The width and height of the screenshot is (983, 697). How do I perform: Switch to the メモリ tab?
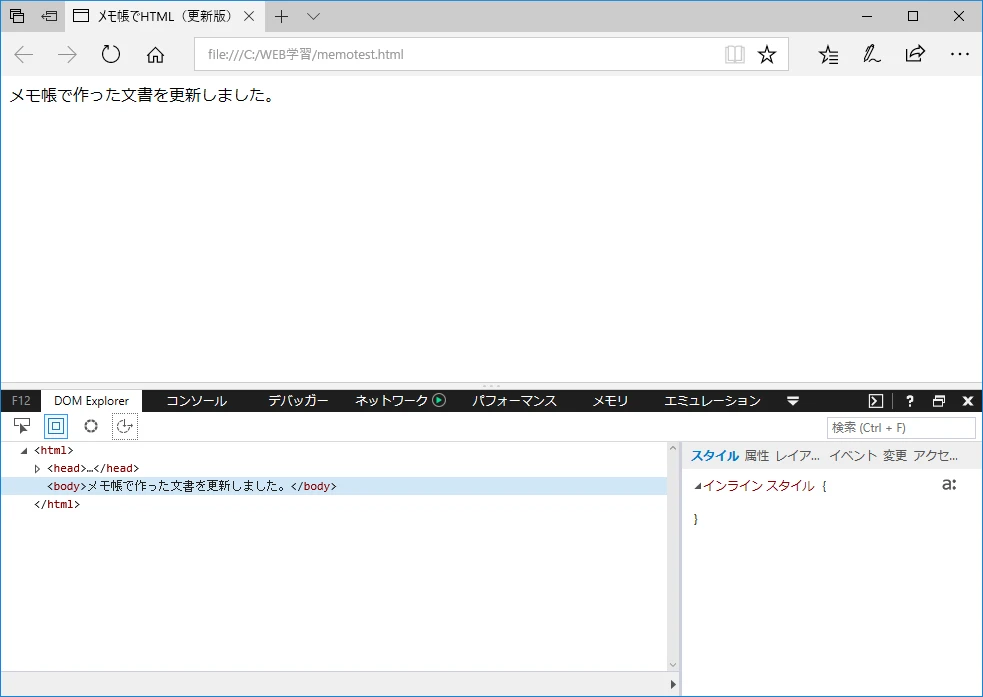pyautogui.click(x=611, y=401)
